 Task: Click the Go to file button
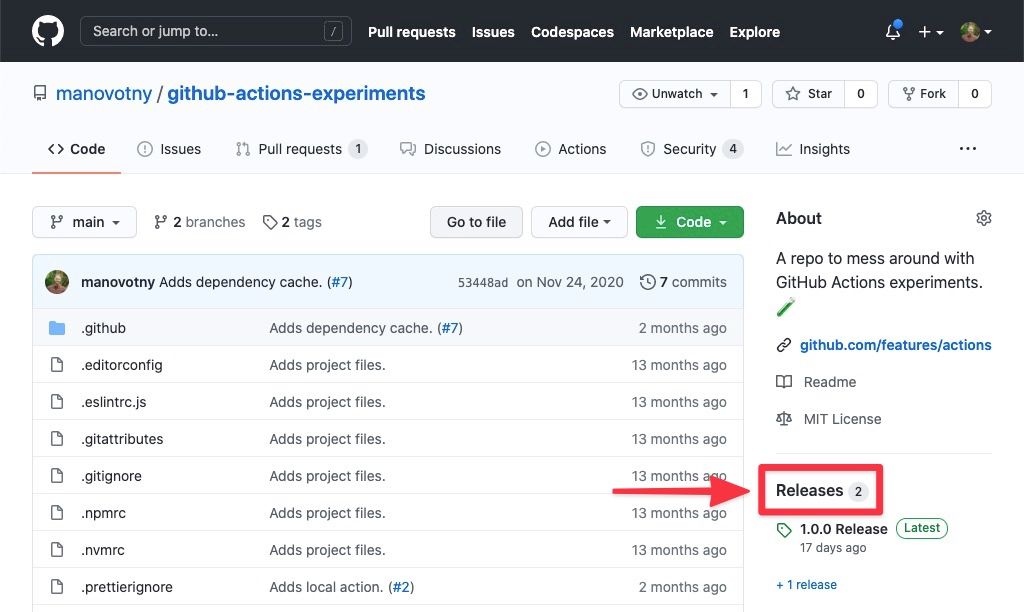476,222
